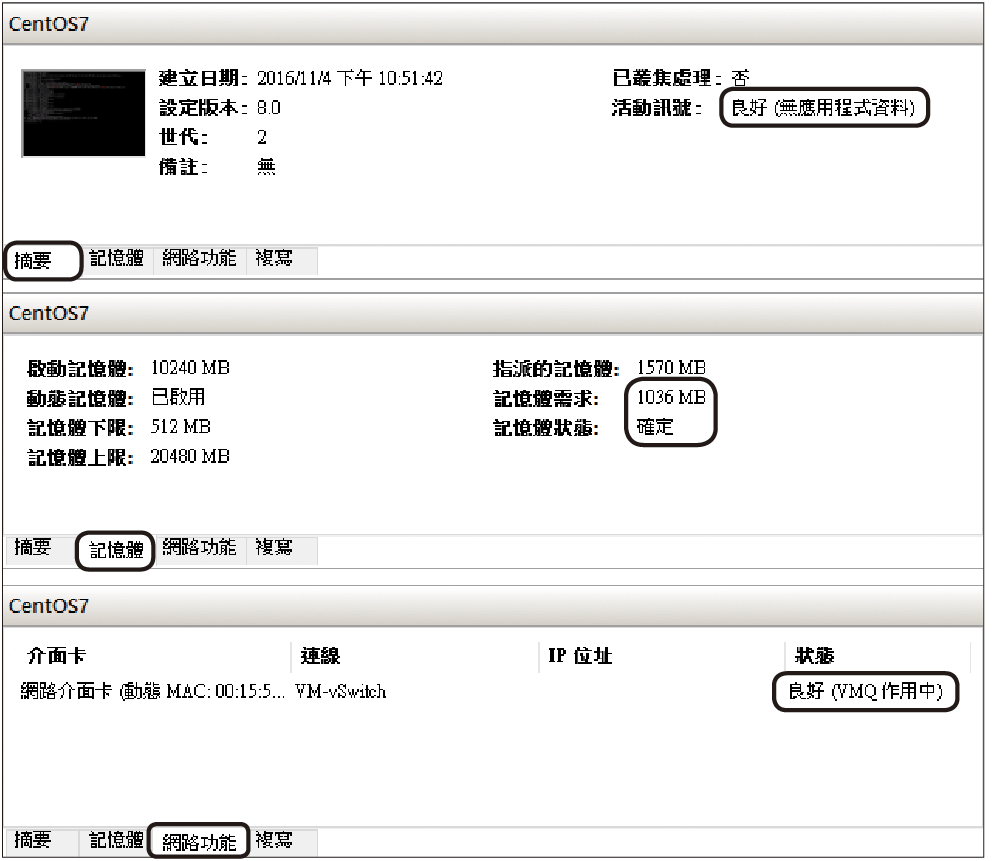Click the 記憶體上限 label

coord(81,456)
